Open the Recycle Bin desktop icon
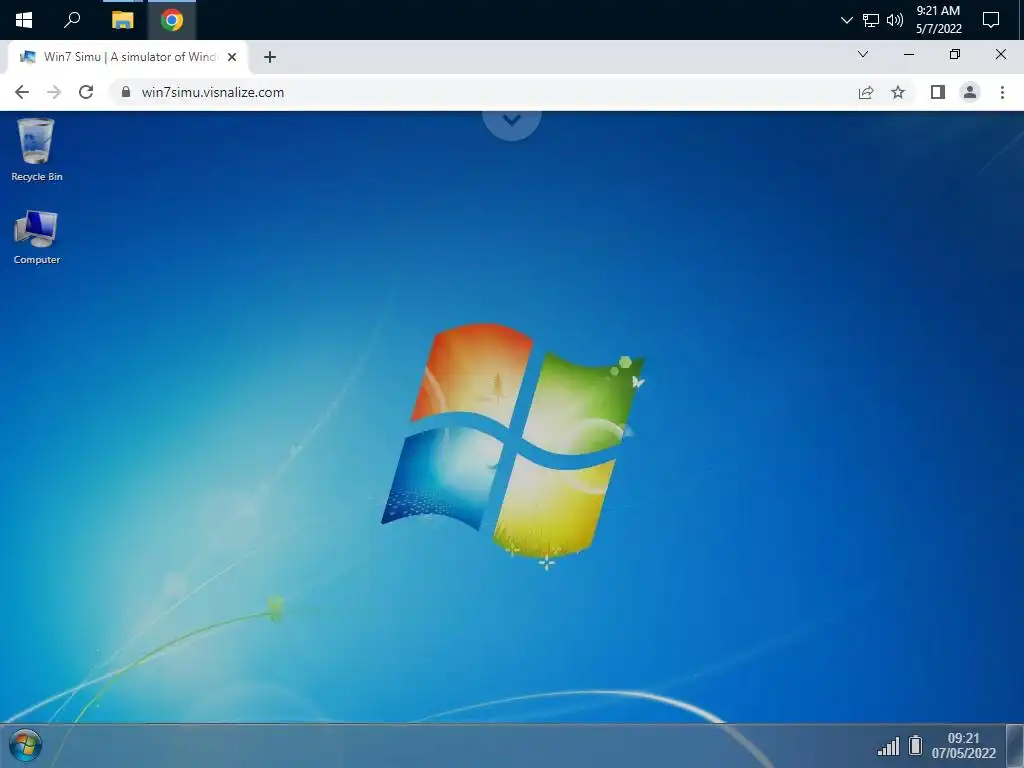 pyautogui.click(x=37, y=150)
